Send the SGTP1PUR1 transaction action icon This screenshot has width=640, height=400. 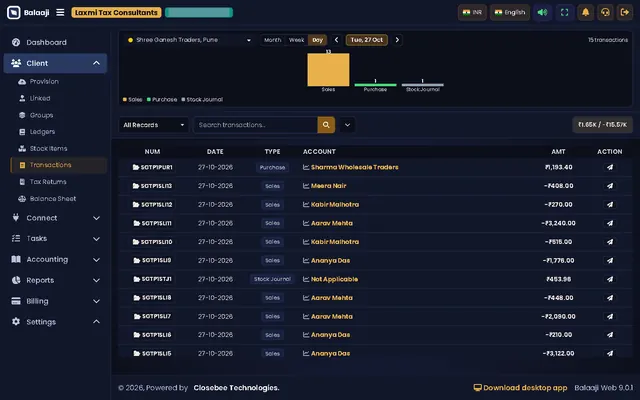610,167
